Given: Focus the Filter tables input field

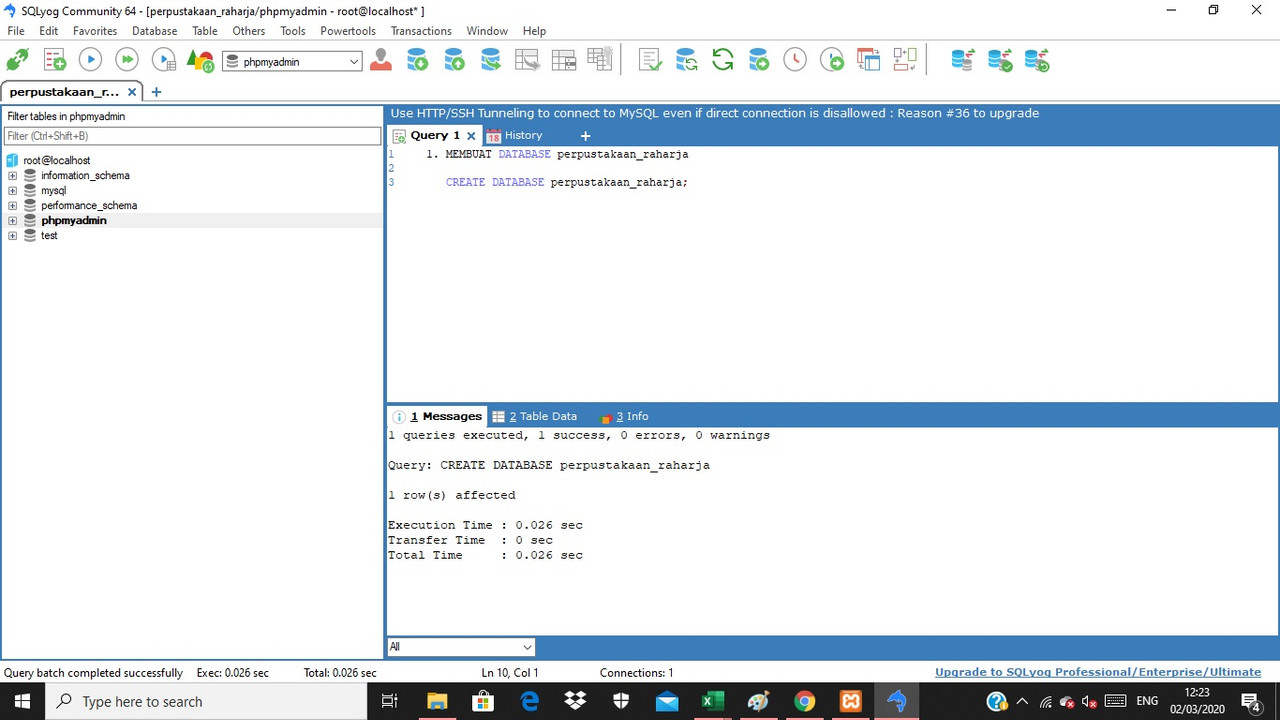Looking at the screenshot, I should point(192,136).
